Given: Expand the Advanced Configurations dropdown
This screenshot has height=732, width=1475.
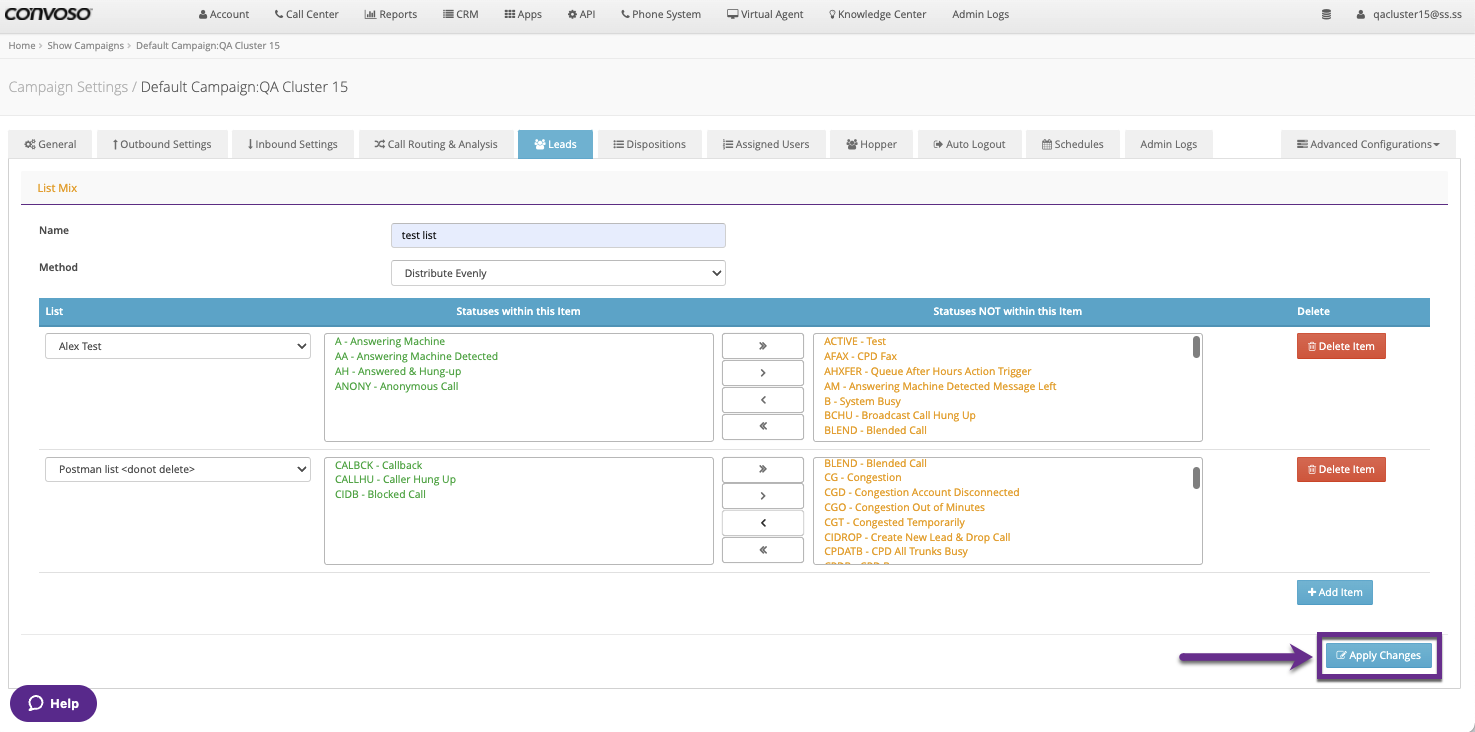Looking at the screenshot, I should coord(1368,144).
